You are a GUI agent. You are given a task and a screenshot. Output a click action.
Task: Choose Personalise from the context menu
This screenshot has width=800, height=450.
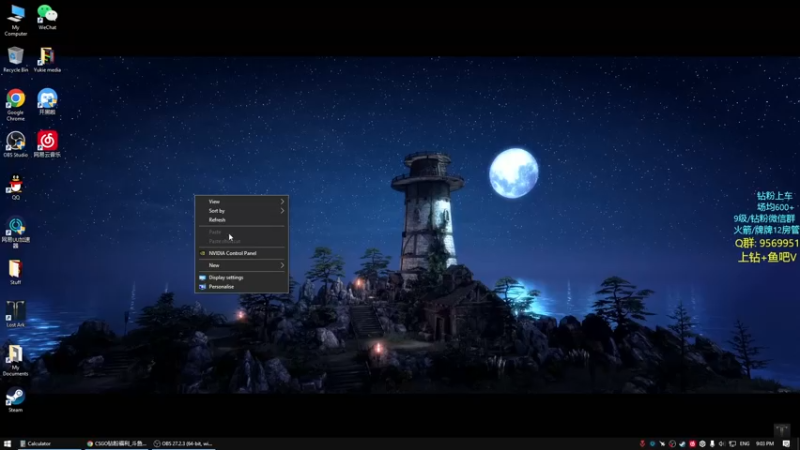click(x=241, y=287)
